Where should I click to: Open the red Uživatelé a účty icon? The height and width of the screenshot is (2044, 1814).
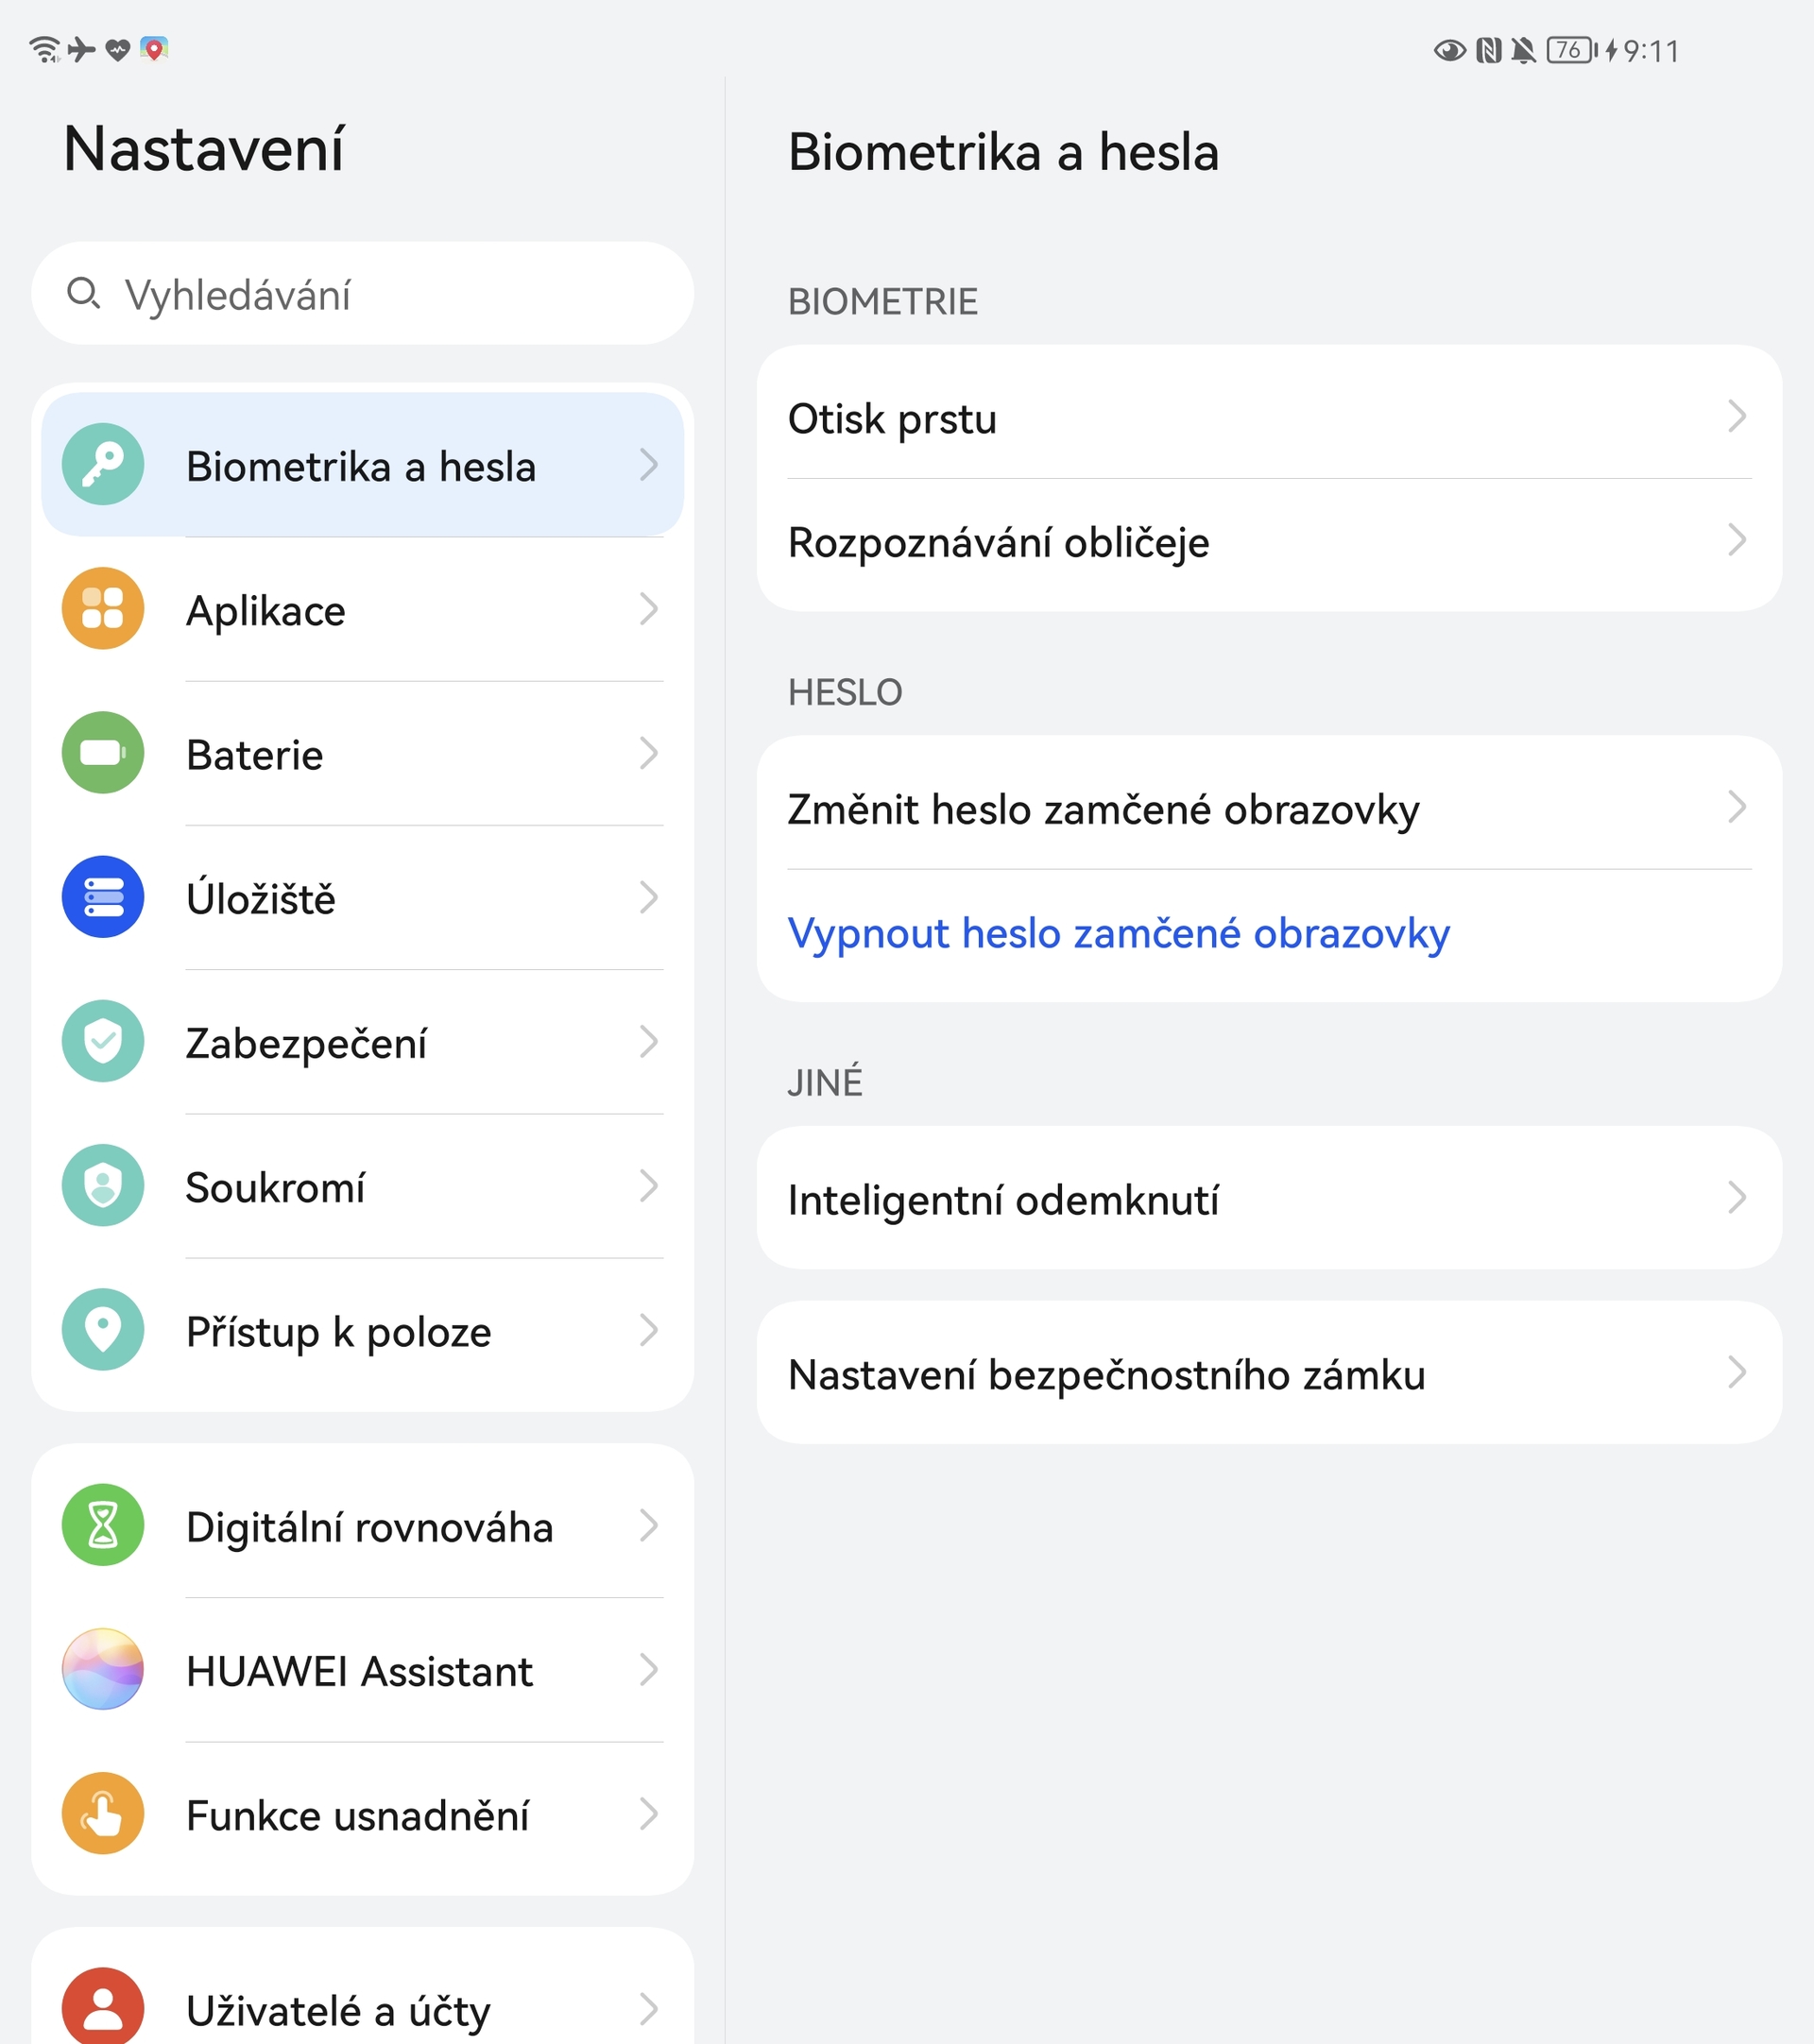tap(102, 2005)
